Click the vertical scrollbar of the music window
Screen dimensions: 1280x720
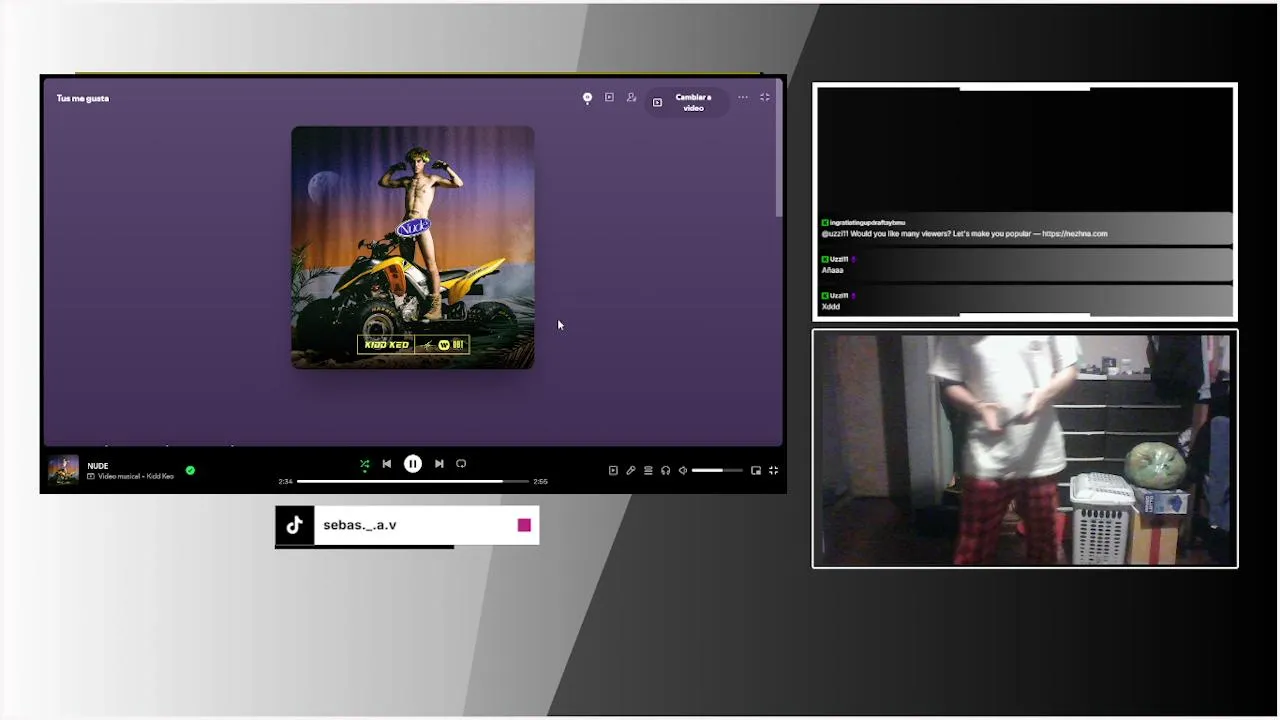click(779, 150)
